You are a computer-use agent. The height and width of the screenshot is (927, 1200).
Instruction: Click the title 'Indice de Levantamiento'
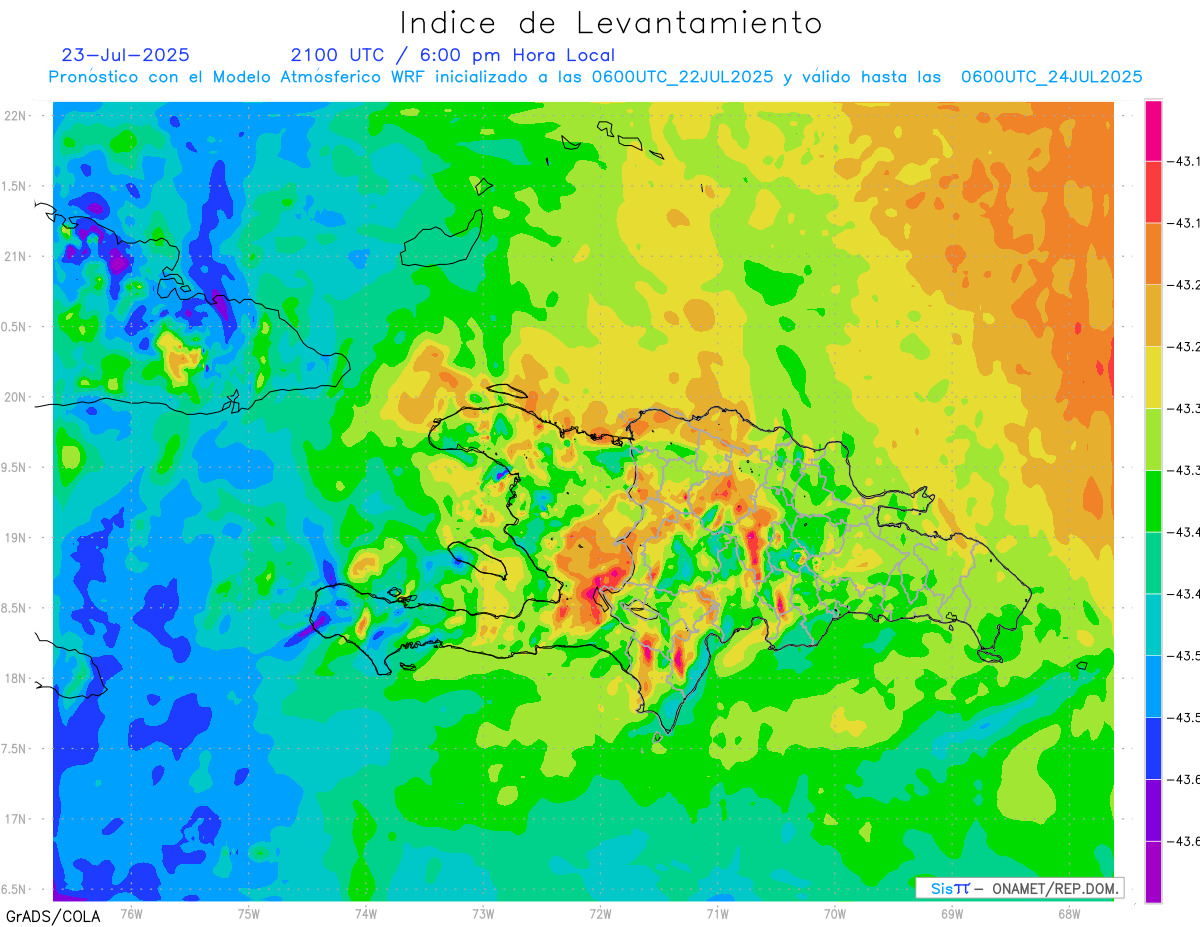[x=611, y=22]
